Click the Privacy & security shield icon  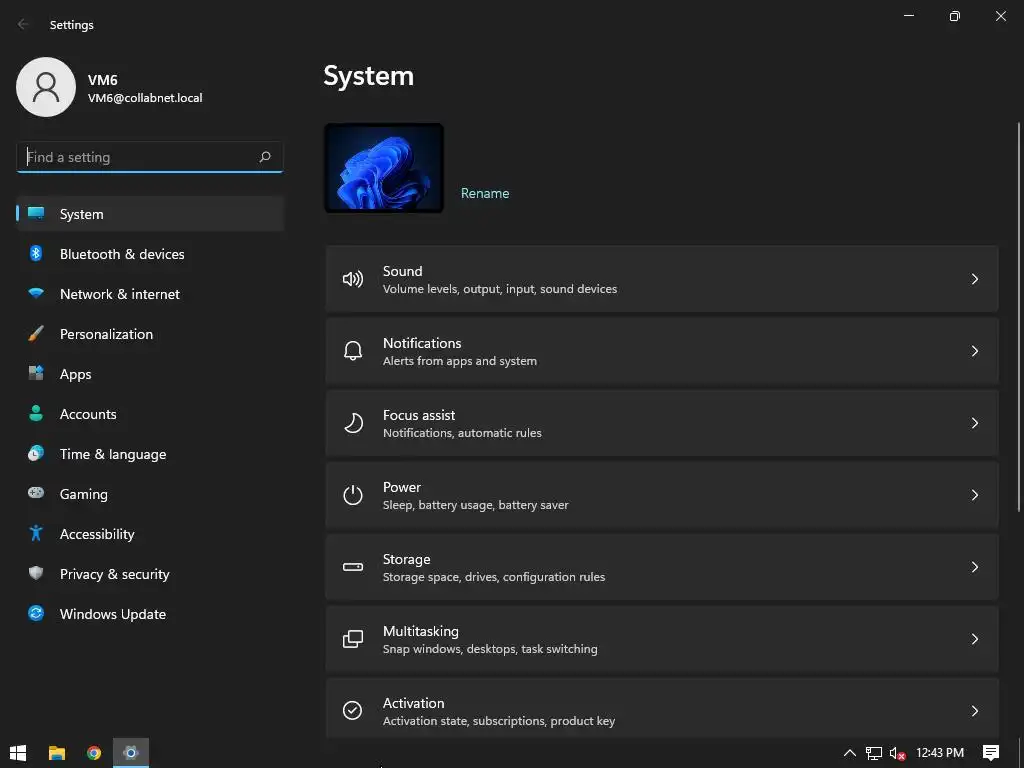point(36,574)
